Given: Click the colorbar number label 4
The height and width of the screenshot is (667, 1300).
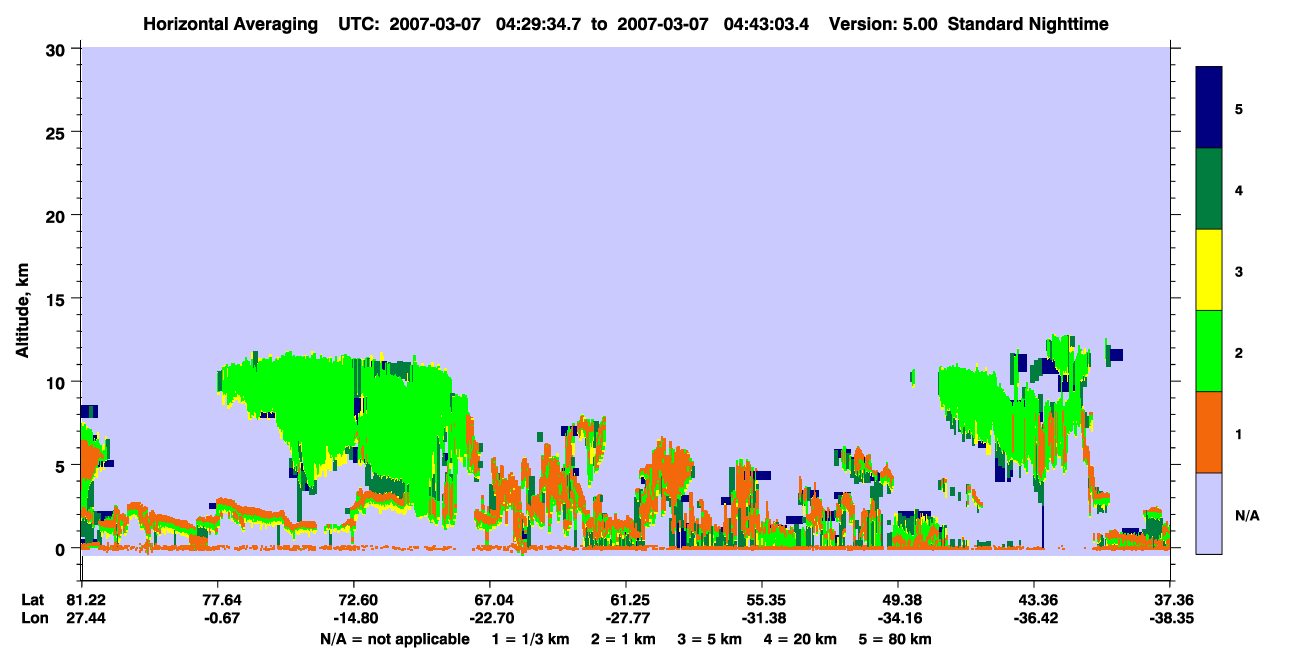Looking at the screenshot, I should (1239, 189).
